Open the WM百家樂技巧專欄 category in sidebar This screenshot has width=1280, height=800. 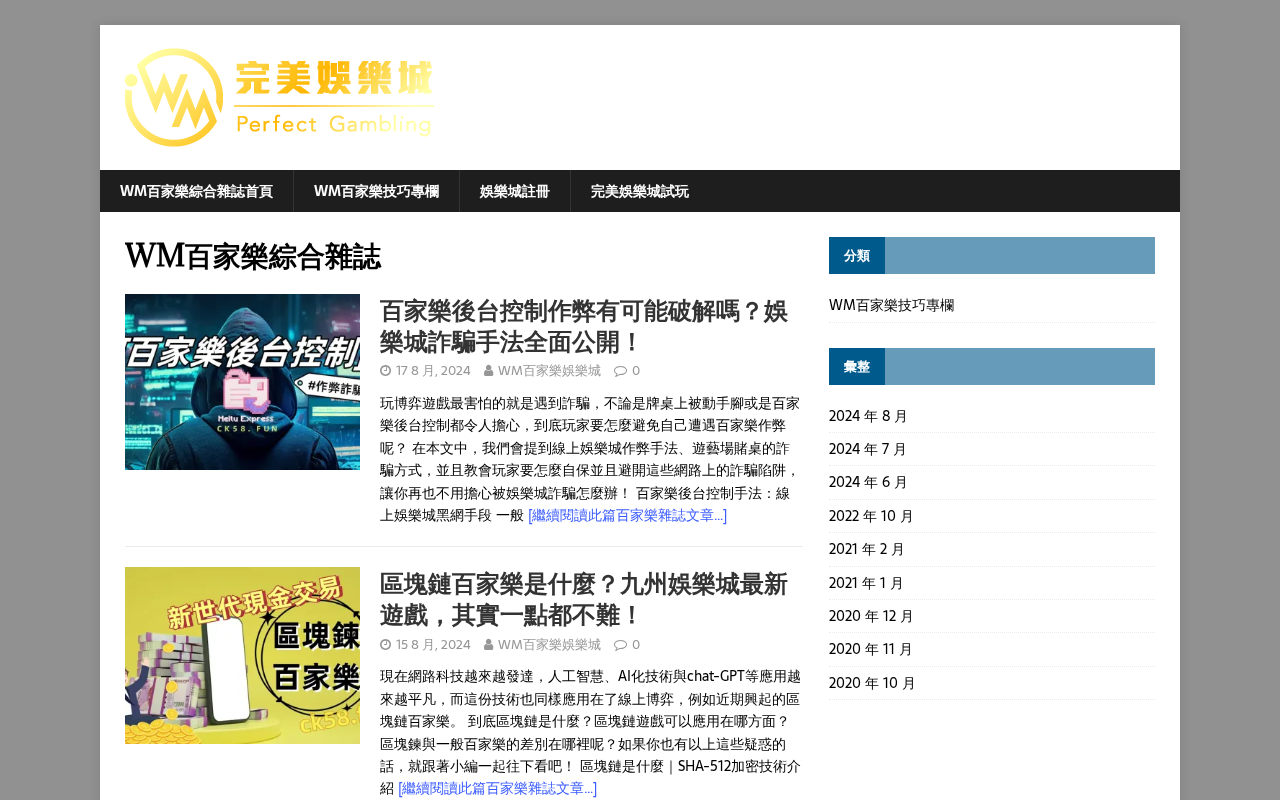coord(892,305)
